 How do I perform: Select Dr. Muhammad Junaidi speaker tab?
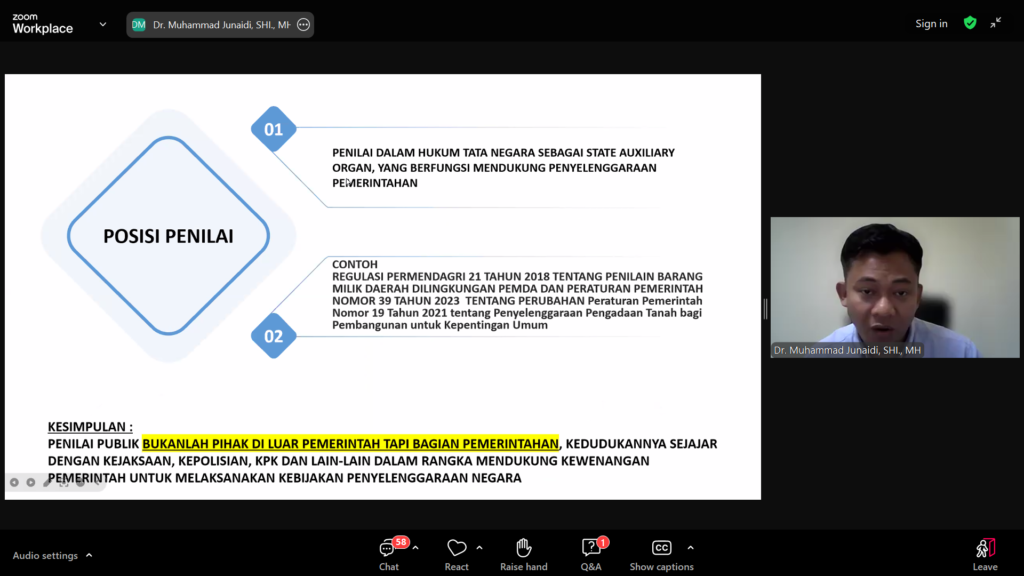pos(211,25)
